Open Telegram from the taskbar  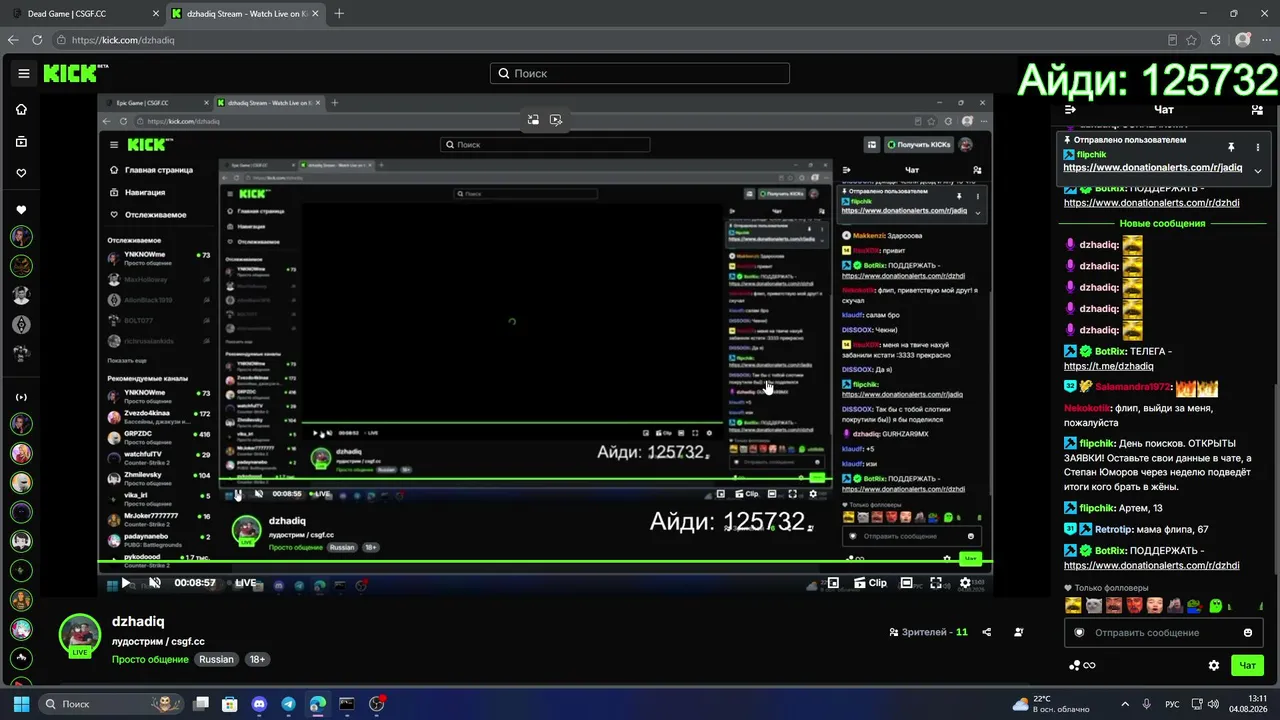point(289,704)
